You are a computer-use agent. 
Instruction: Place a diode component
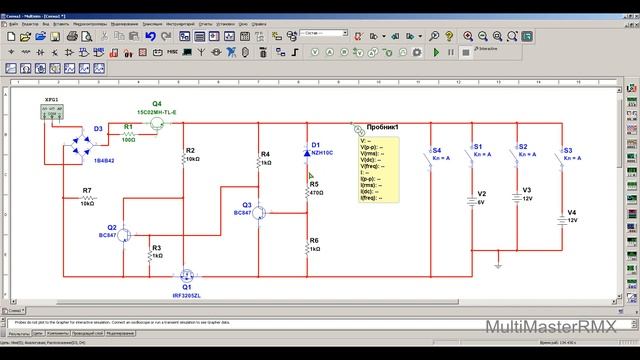pos(40,52)
